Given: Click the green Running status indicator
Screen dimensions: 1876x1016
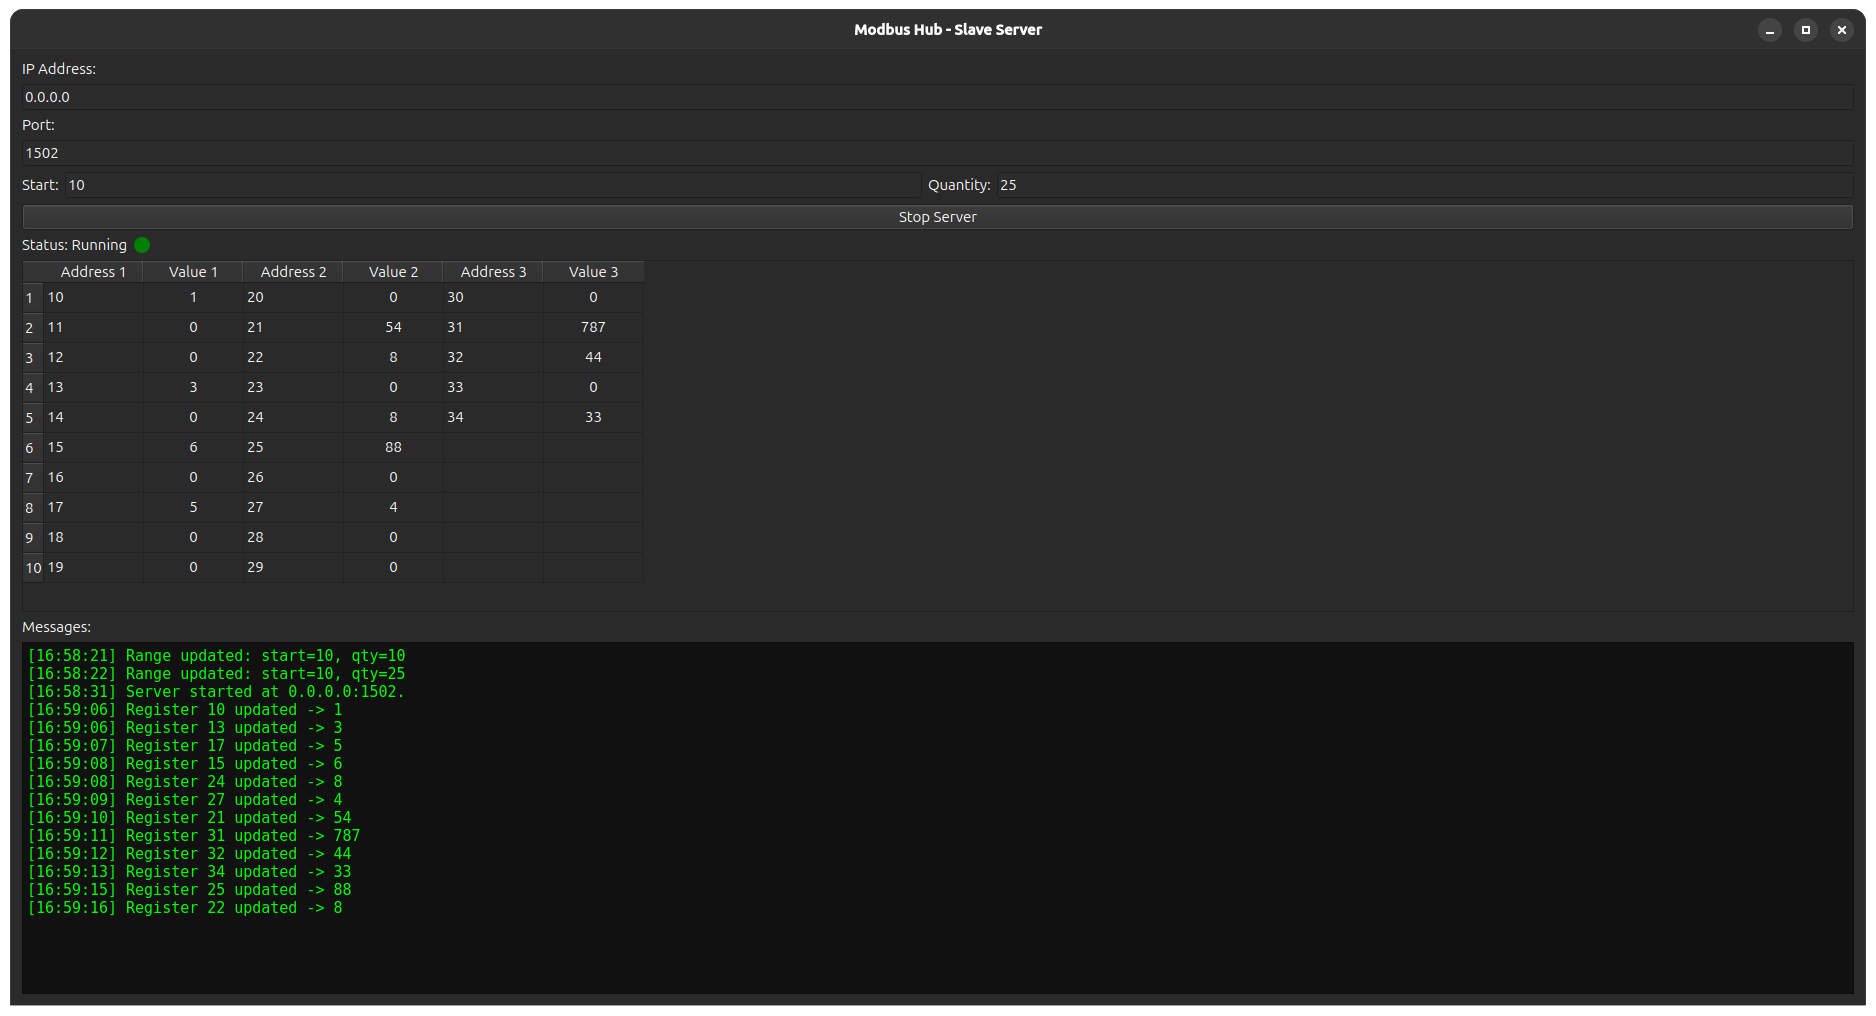Looking at the screenshot, I should [x=141, y=244].
